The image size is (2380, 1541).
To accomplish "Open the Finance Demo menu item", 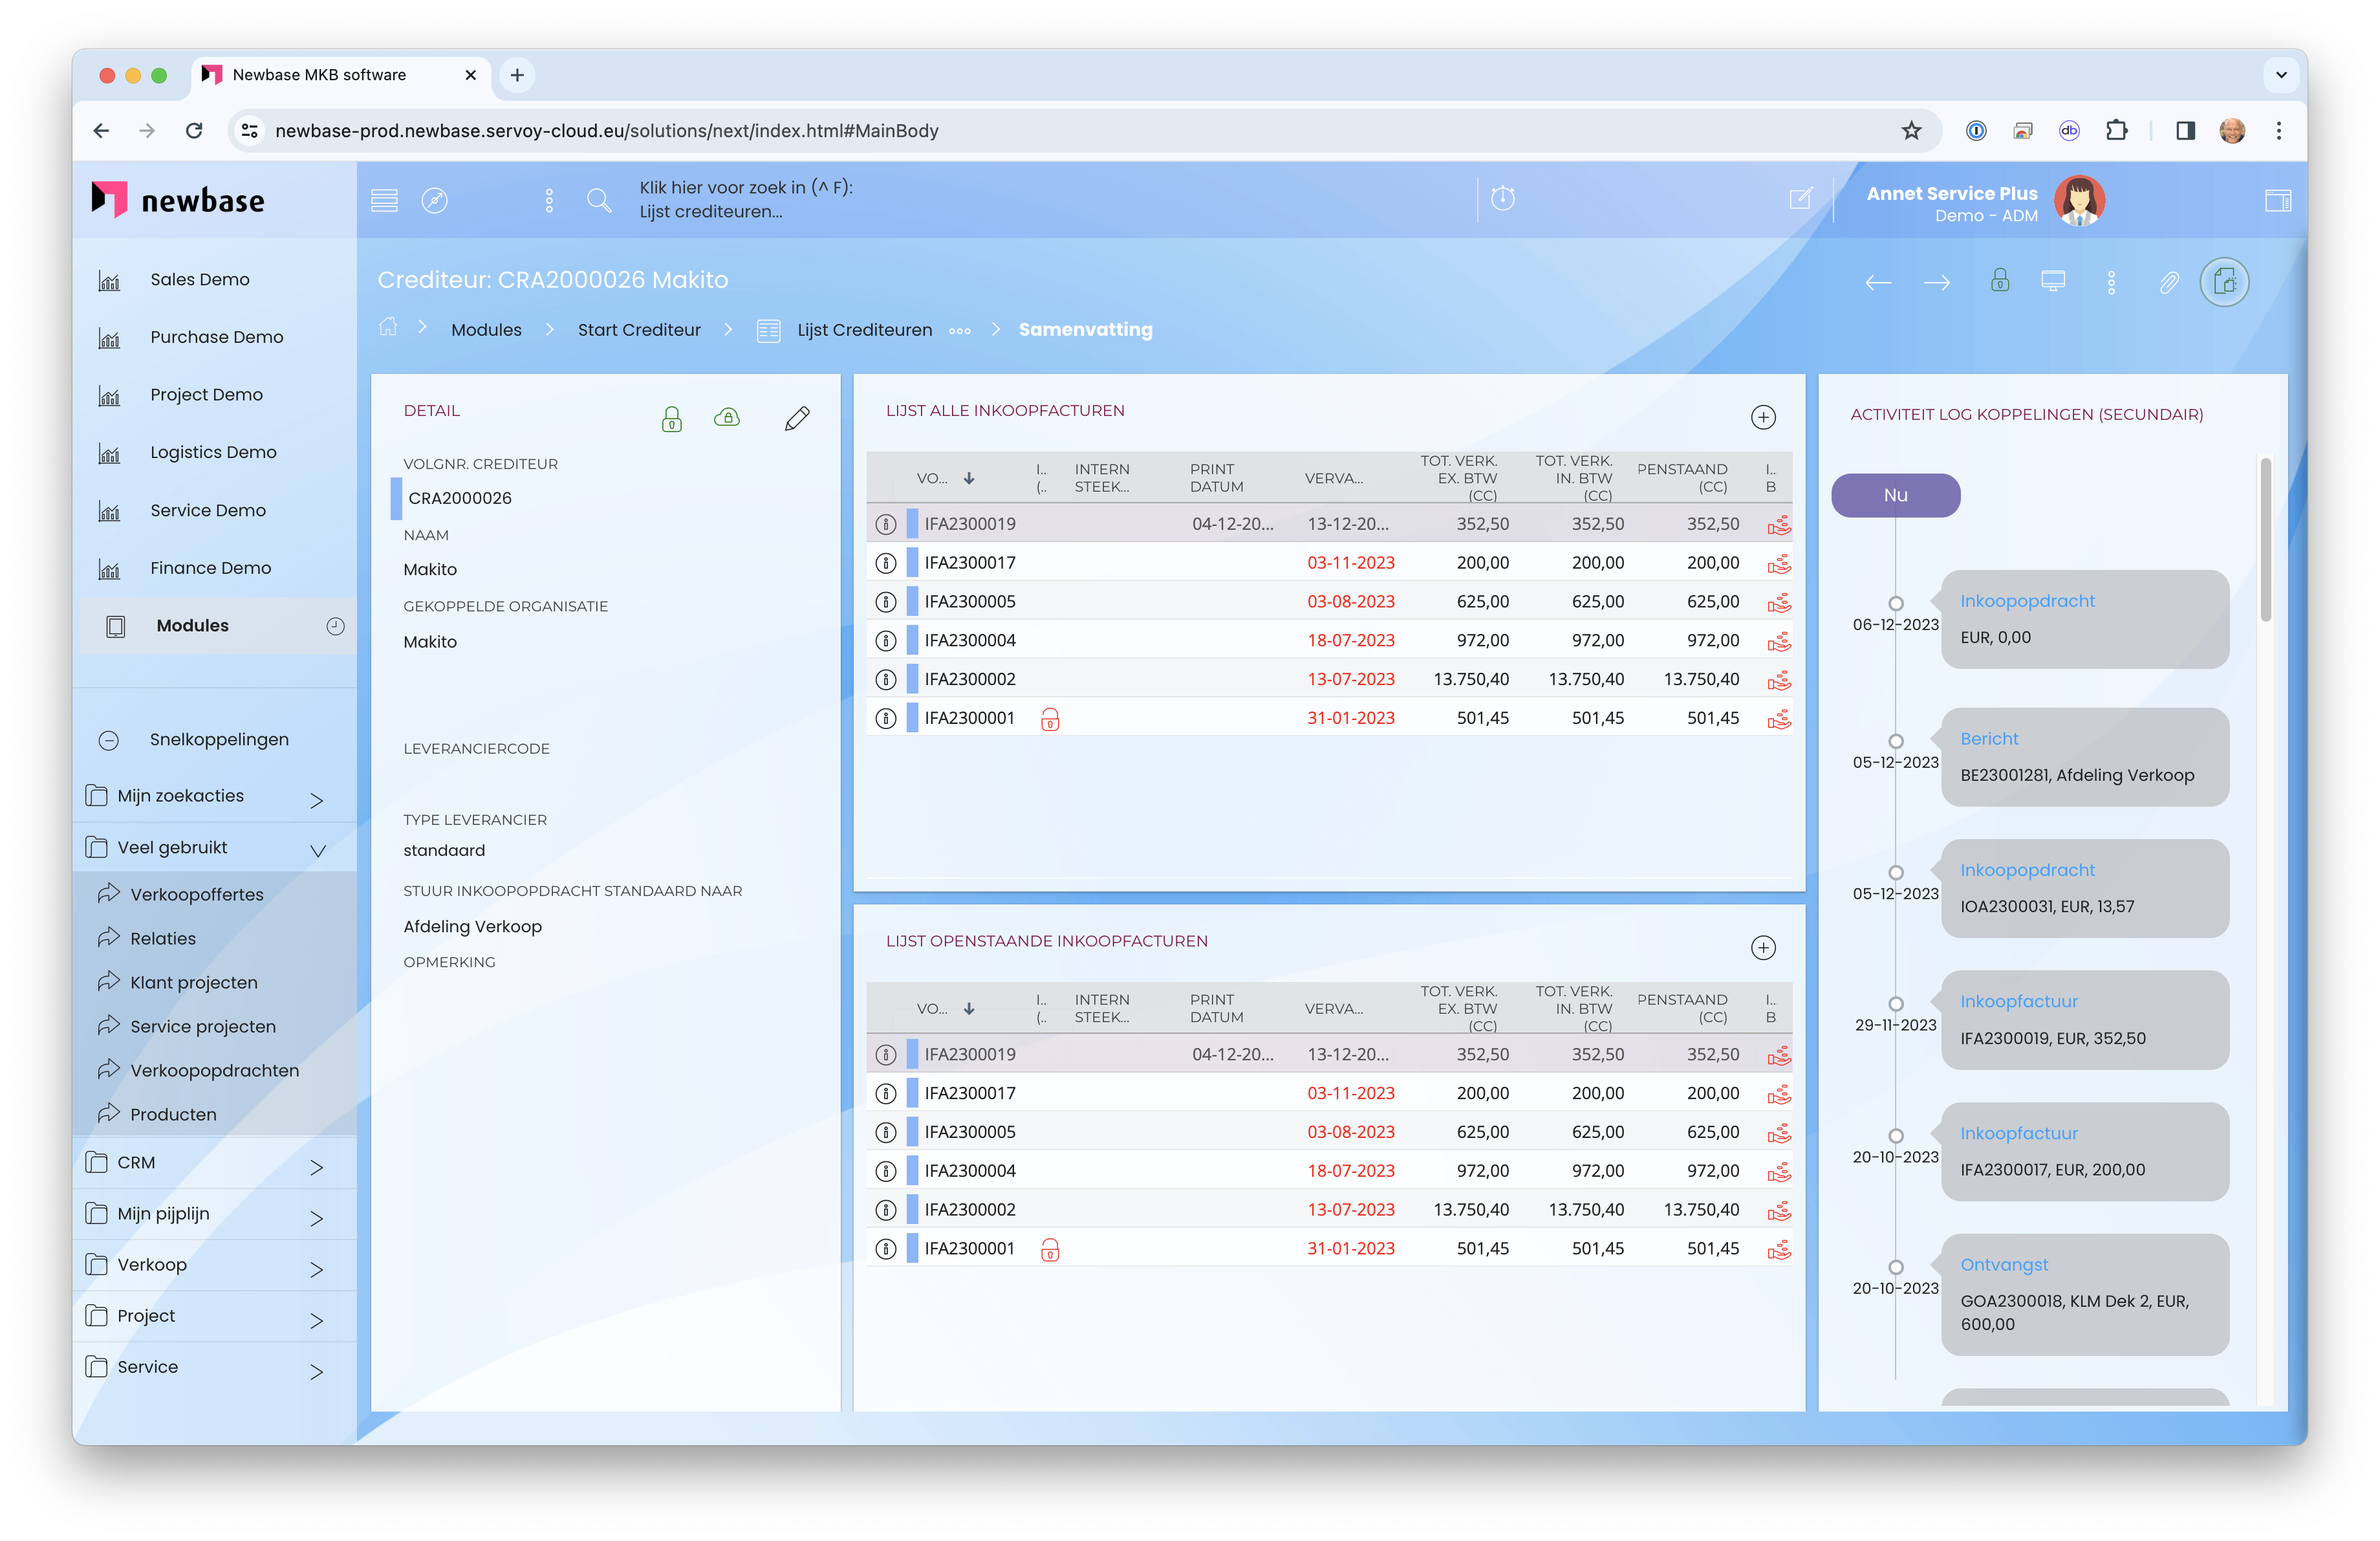I will [210, 568].
